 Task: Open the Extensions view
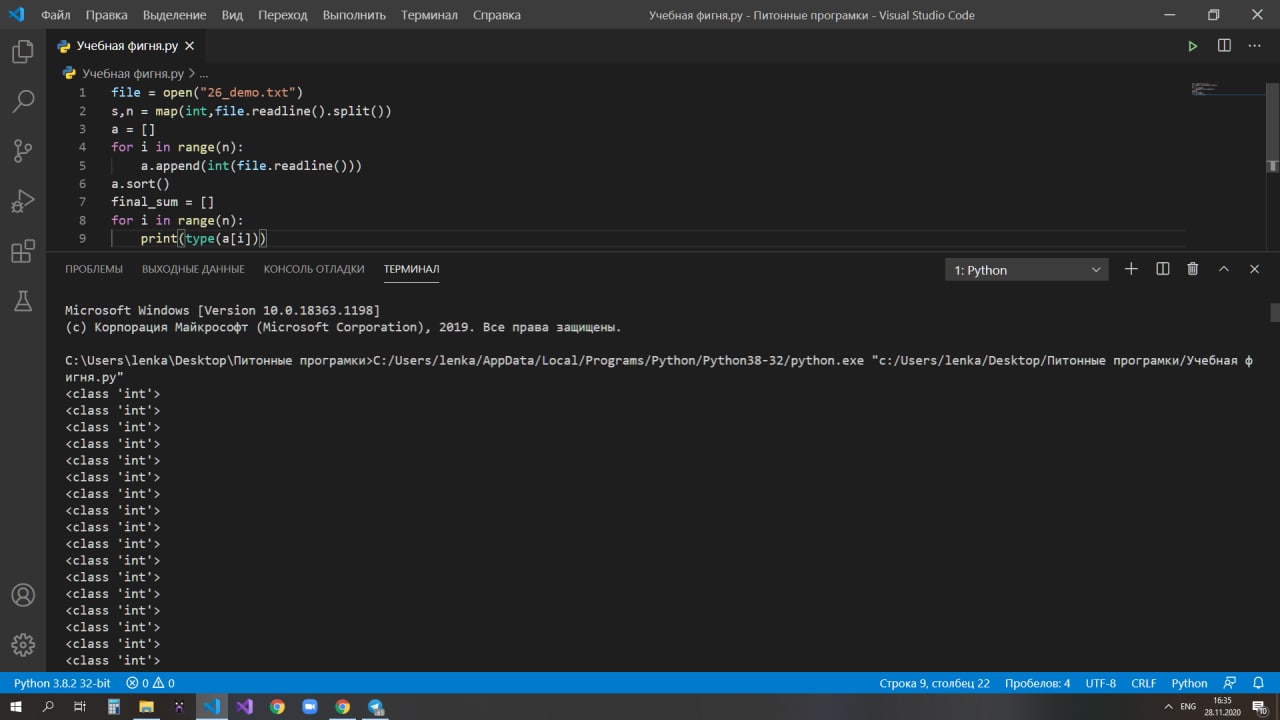[22, 251]
